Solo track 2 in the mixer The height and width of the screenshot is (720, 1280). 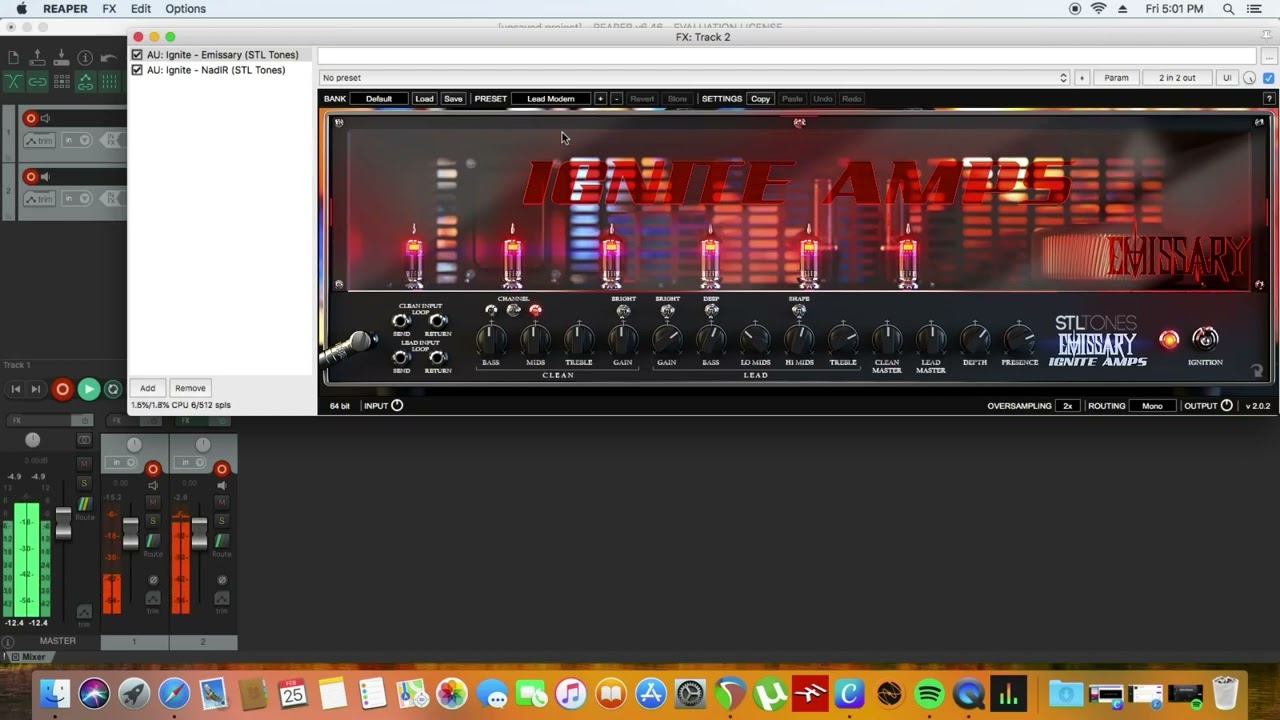point(222,520)
